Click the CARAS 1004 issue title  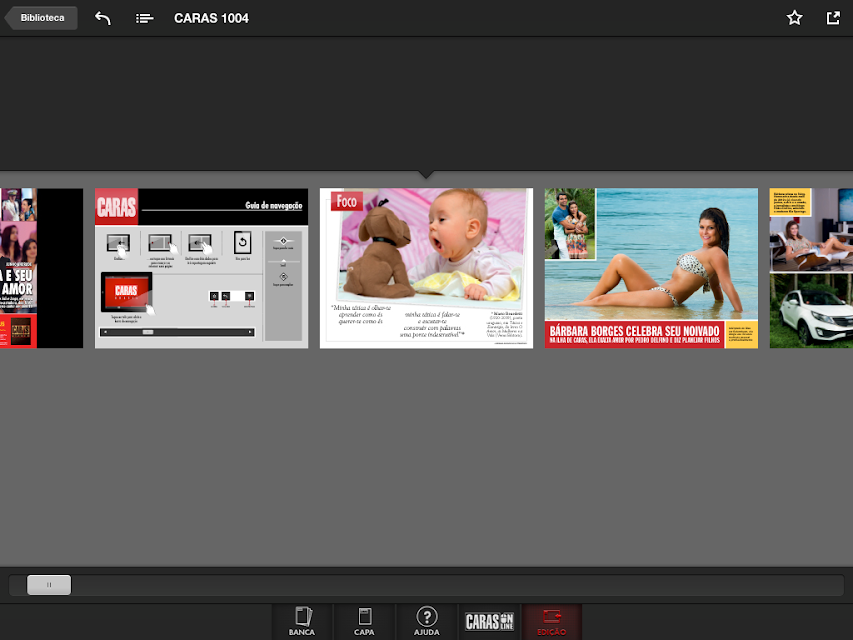[211, 18]
